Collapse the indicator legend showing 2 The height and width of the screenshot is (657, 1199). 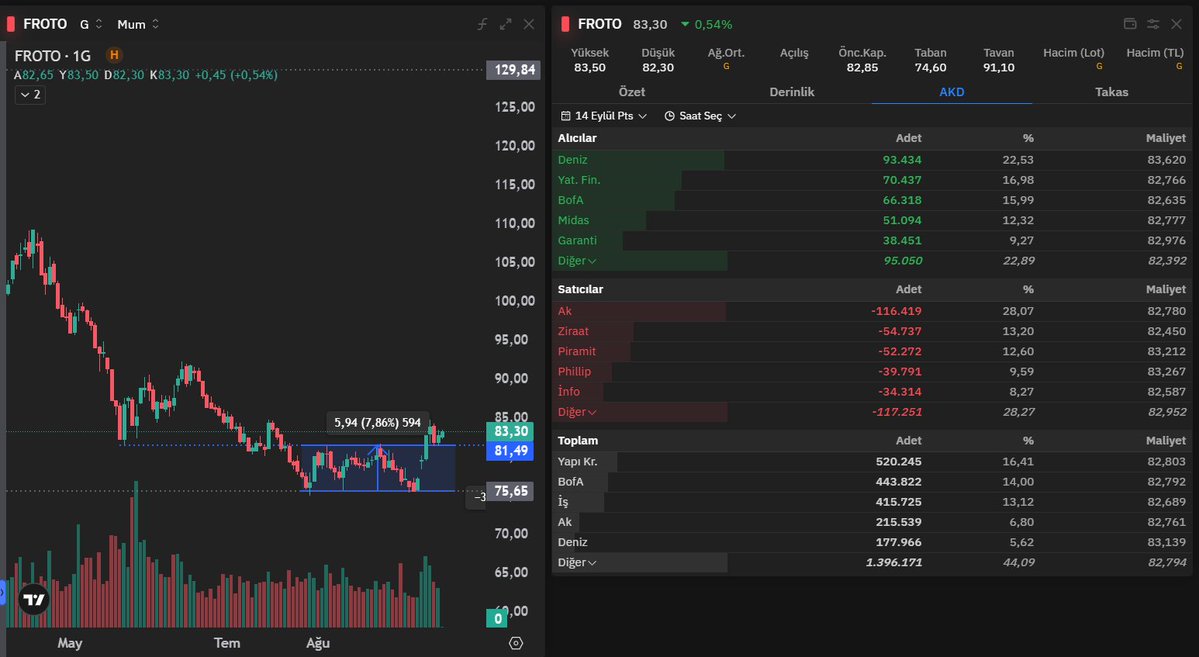click(30, 95)
